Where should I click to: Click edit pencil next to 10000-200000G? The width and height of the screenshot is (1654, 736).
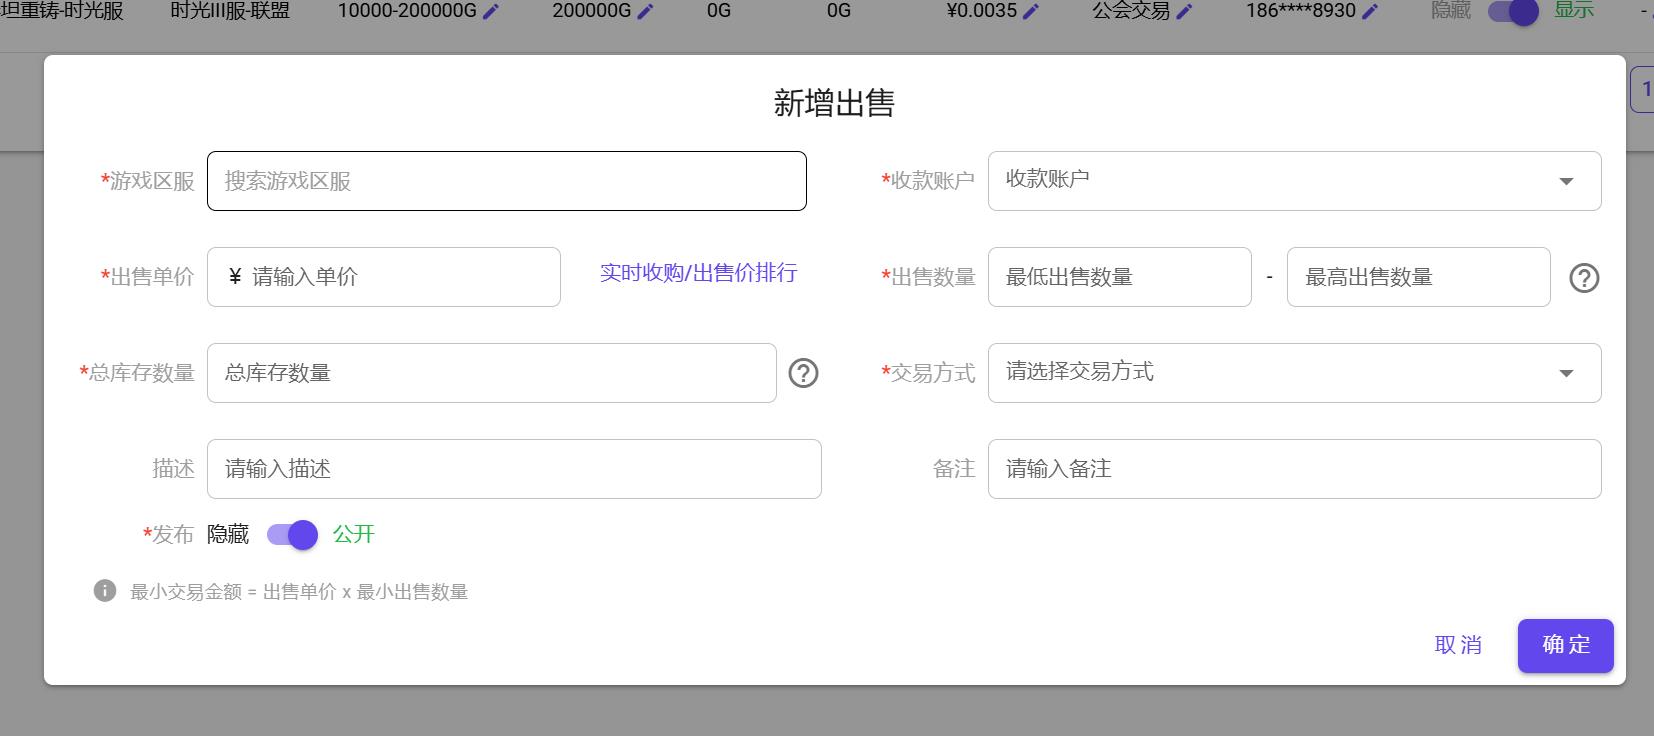(491, 11)
